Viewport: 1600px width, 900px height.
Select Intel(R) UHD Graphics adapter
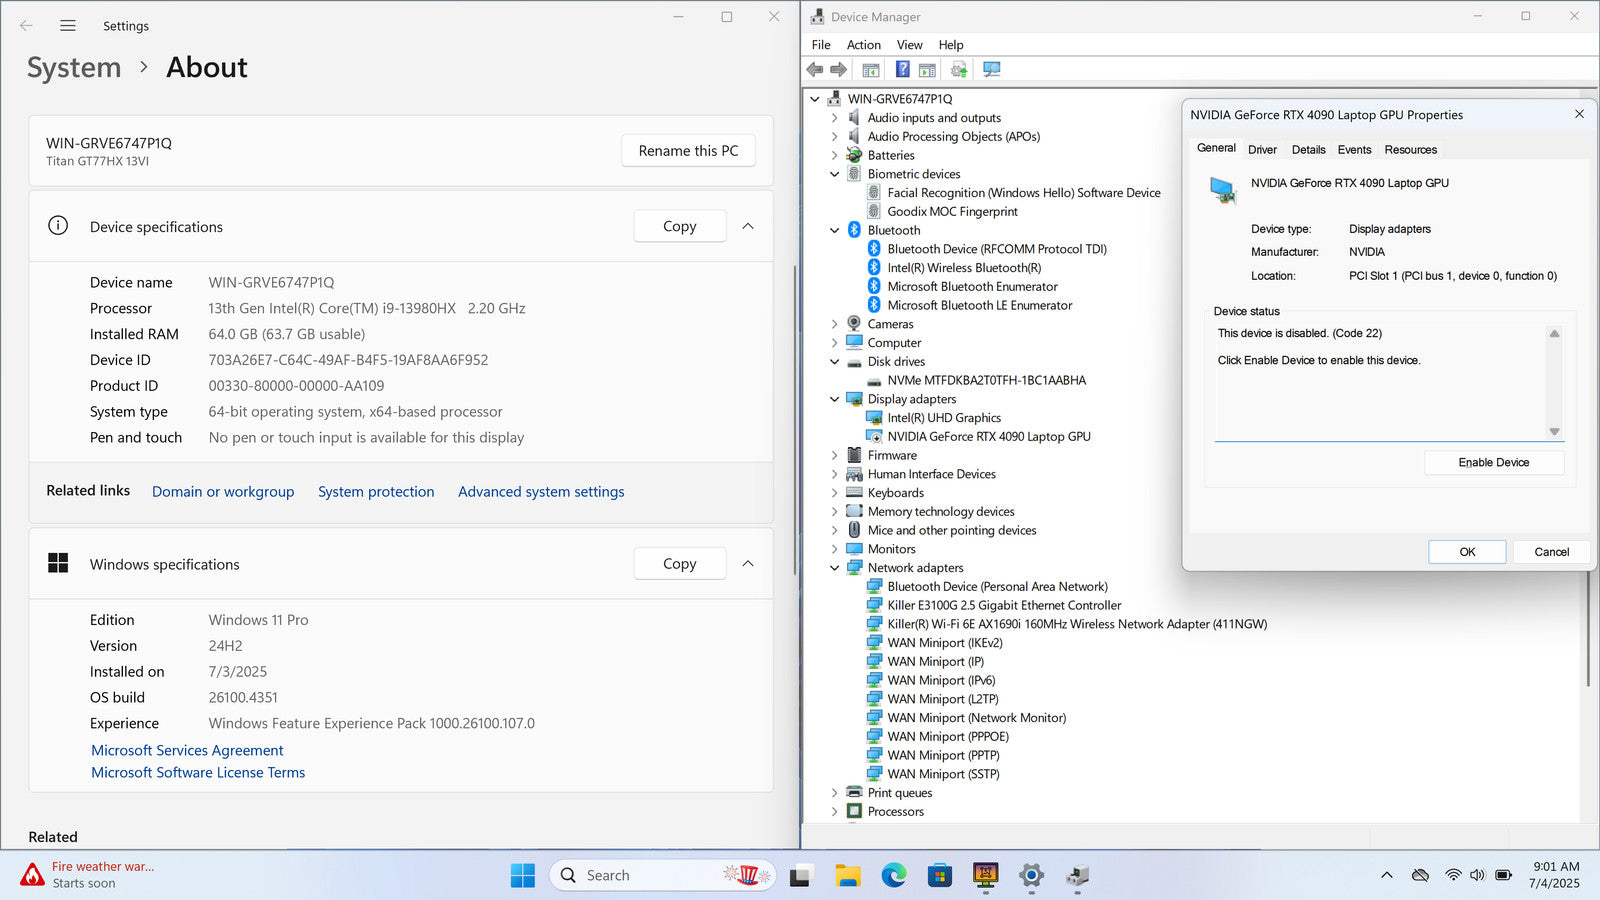[x=943, y=418]
